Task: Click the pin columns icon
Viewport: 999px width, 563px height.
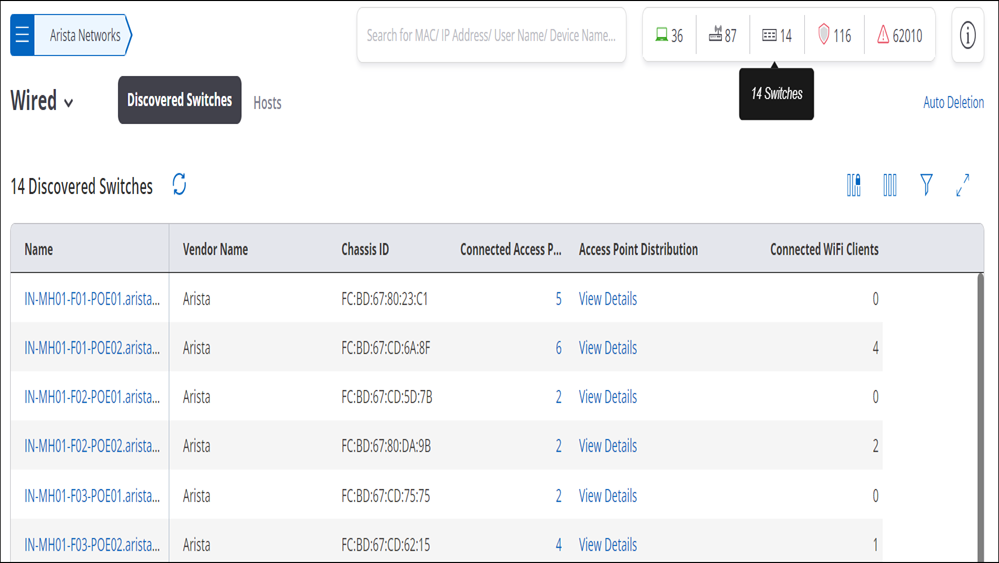Action: coord(854,185)
